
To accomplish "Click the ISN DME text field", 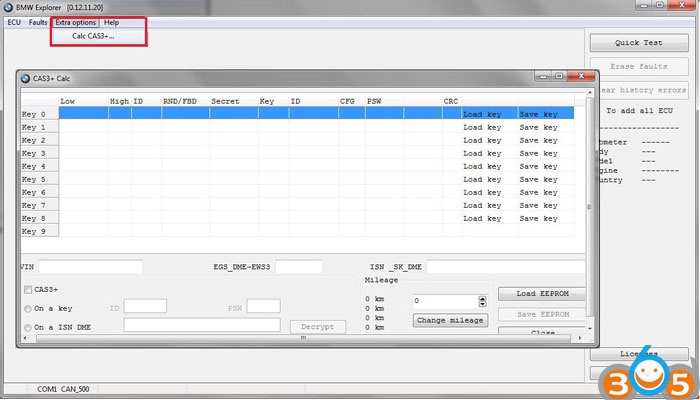I will tap(202, 325).
